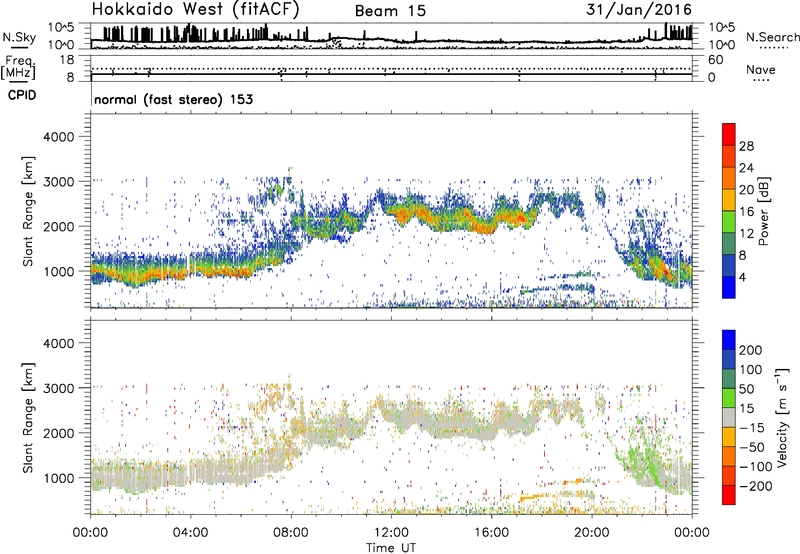Click the '18' frequency axis value
The width and height of the screenshot is (800, 554).
[66, 60]
